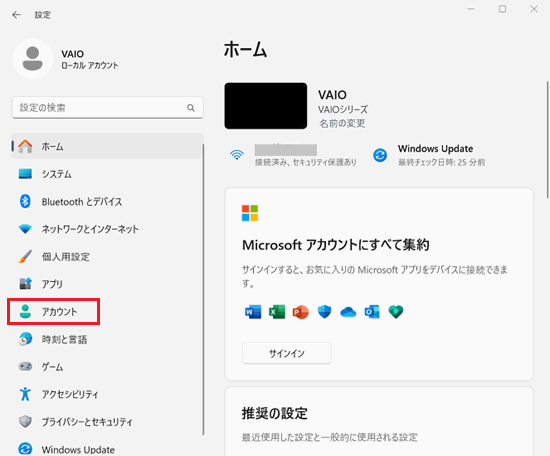Click the Microsoft four-color logo

(x=250, y=213)
